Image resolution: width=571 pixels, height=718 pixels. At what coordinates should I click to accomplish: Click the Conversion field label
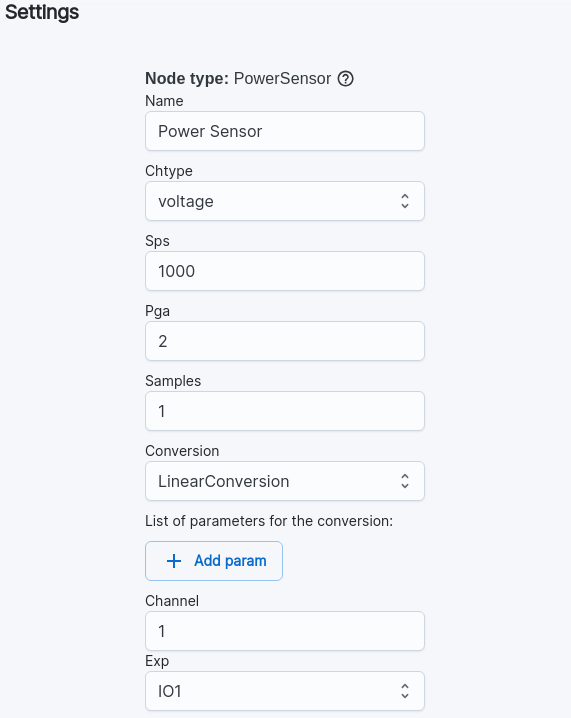pos(182,451)
